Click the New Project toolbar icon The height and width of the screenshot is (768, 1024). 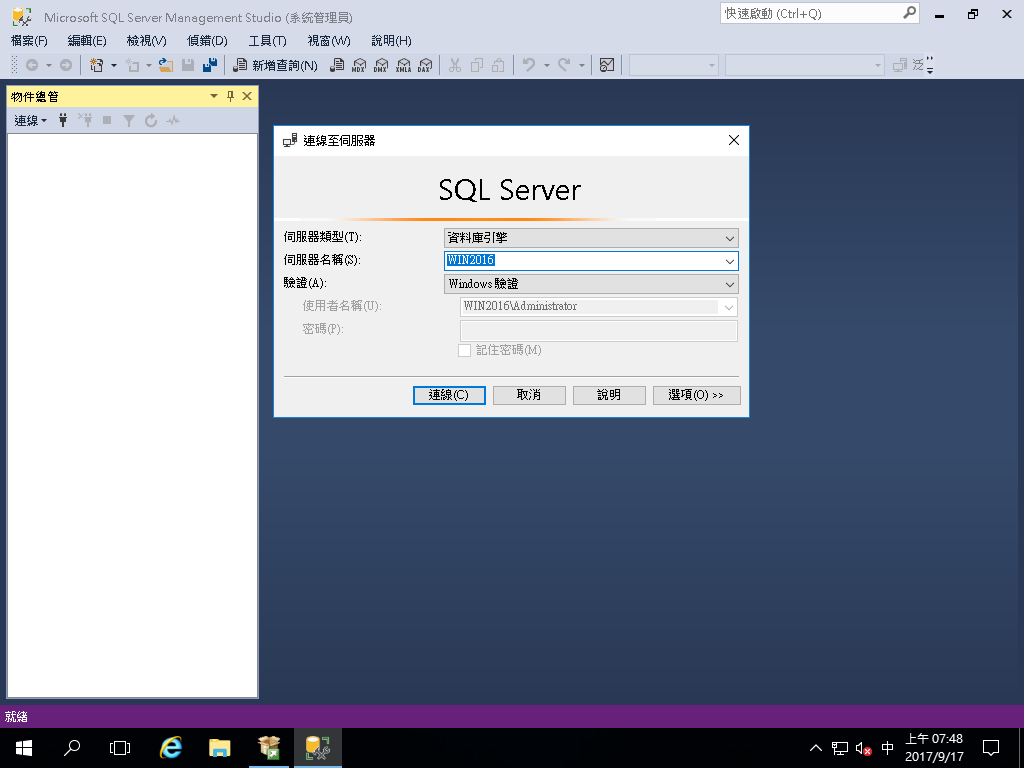pos(97,65)
